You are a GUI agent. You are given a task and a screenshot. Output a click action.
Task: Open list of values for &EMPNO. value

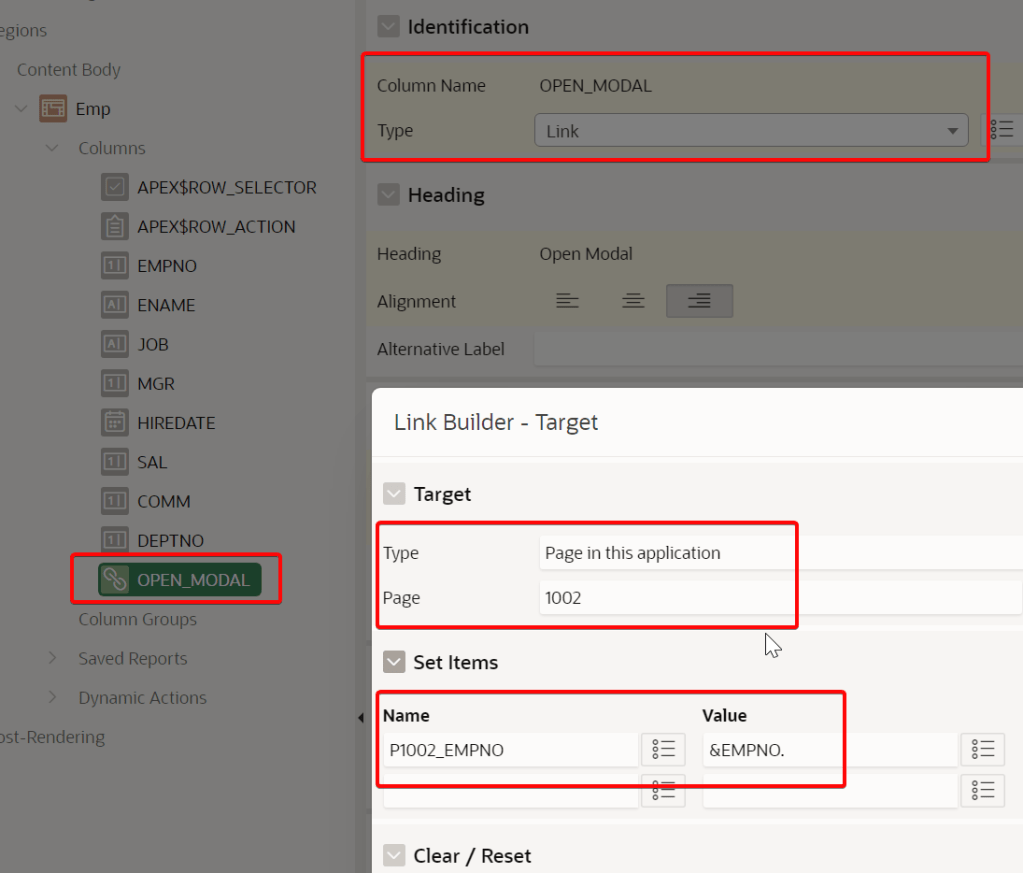[982, 749]
